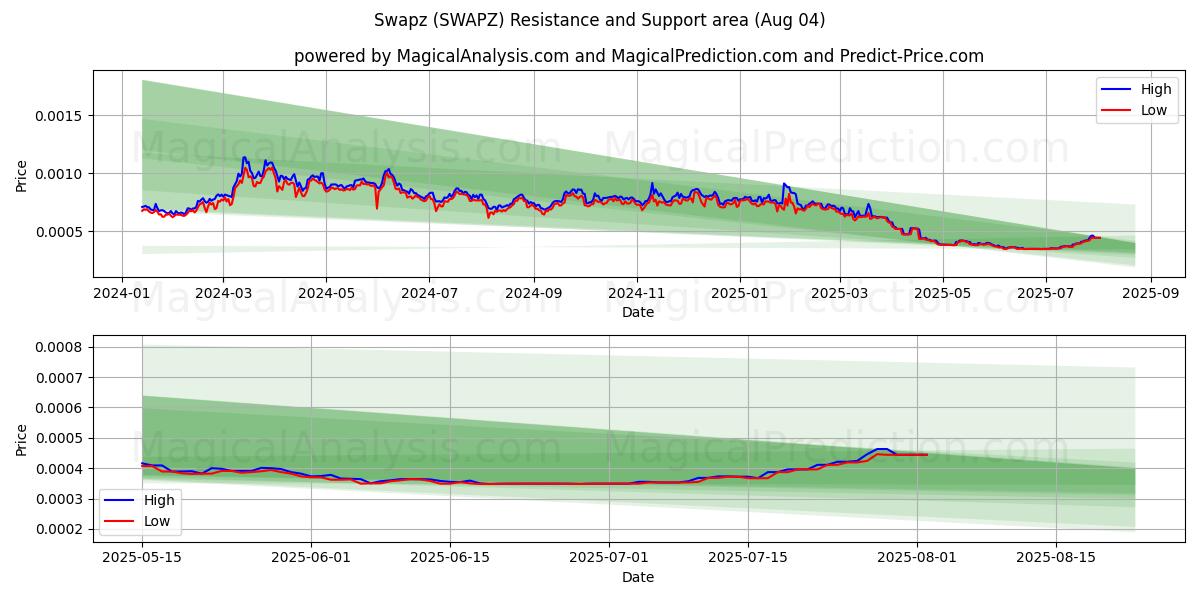This screenshot has height=600, width=1200.
Task: Click the bottom chart x-axis tick '2025-08-15'
Action: [1056, 559]
